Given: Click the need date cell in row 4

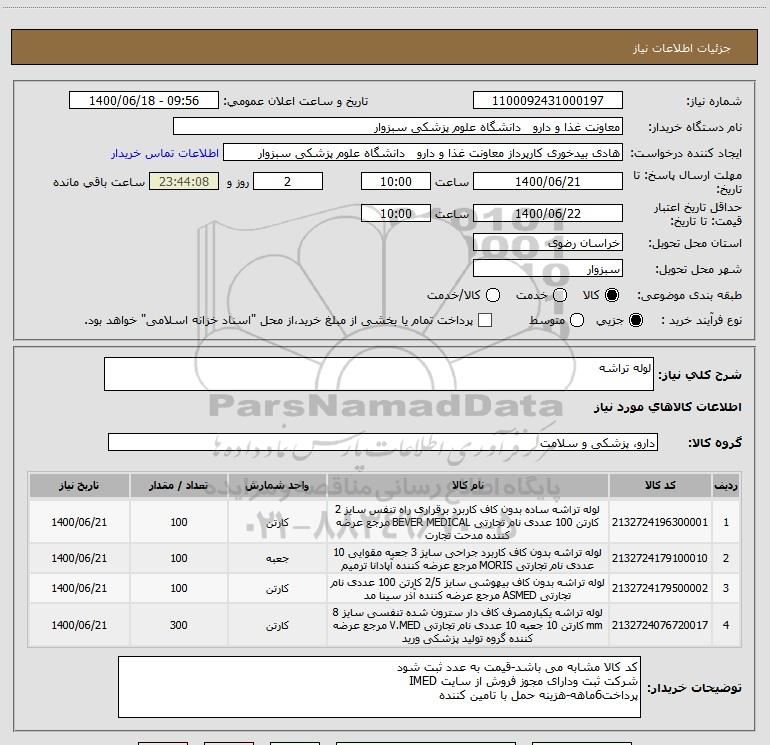Looking at the screenshot, I should (x=79, y=625).
